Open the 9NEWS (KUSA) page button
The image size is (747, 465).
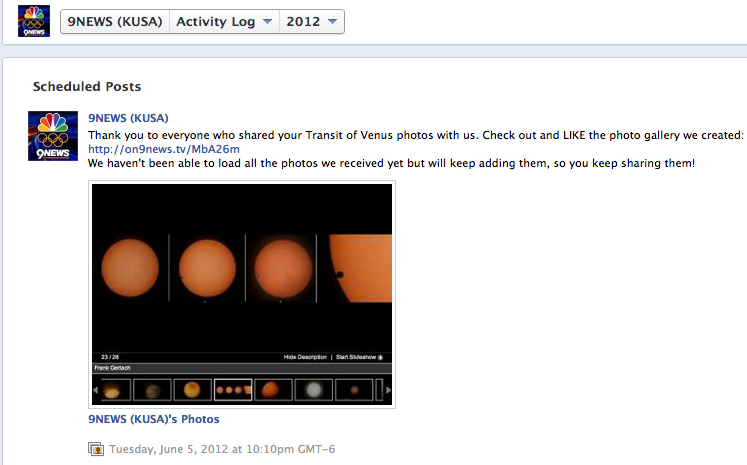(115, 21)
